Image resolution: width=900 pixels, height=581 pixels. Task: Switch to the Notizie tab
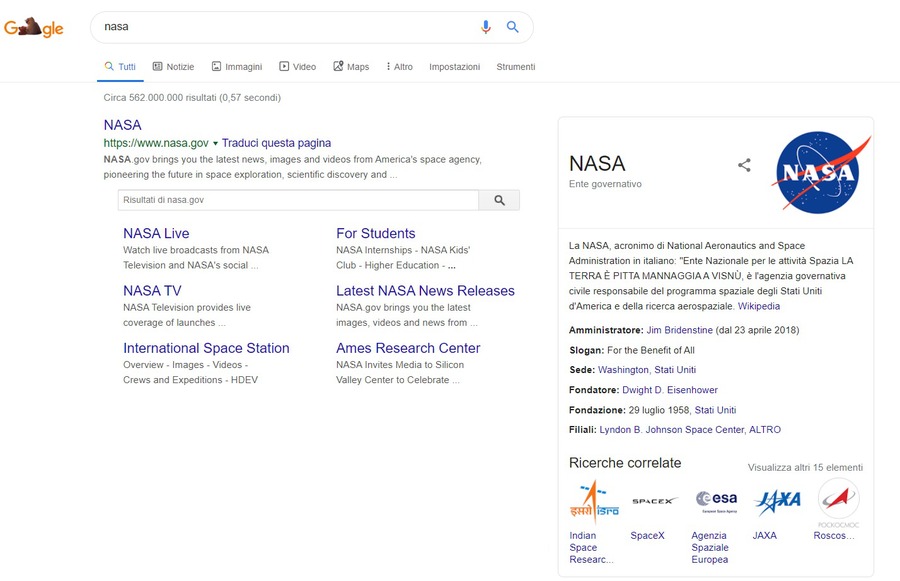[x=173, y=67]
